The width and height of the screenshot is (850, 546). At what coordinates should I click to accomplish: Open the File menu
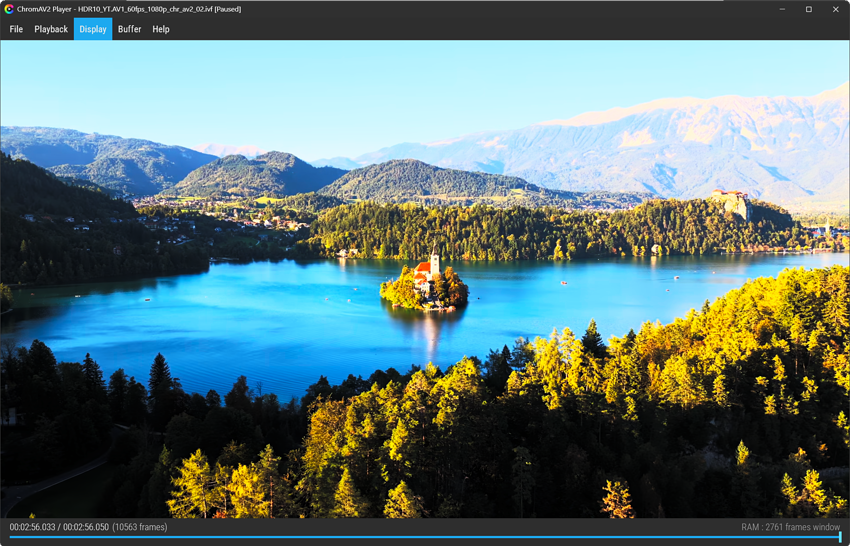[16, 29]
